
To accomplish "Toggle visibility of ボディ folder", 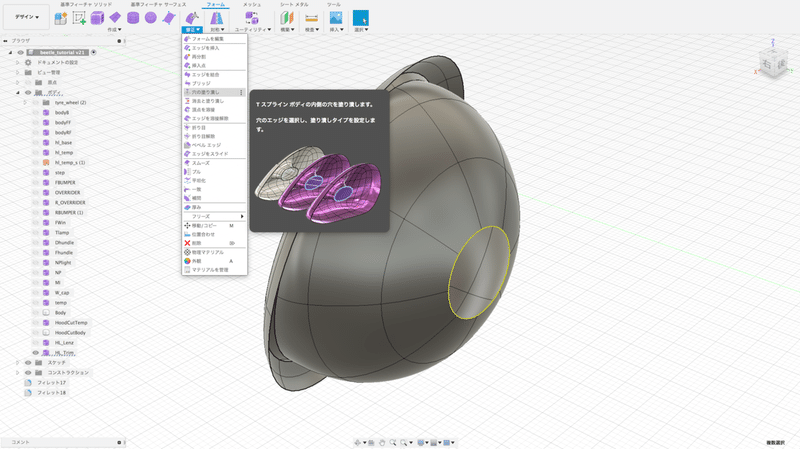I will pyautogui.click(x=28, y=92).
